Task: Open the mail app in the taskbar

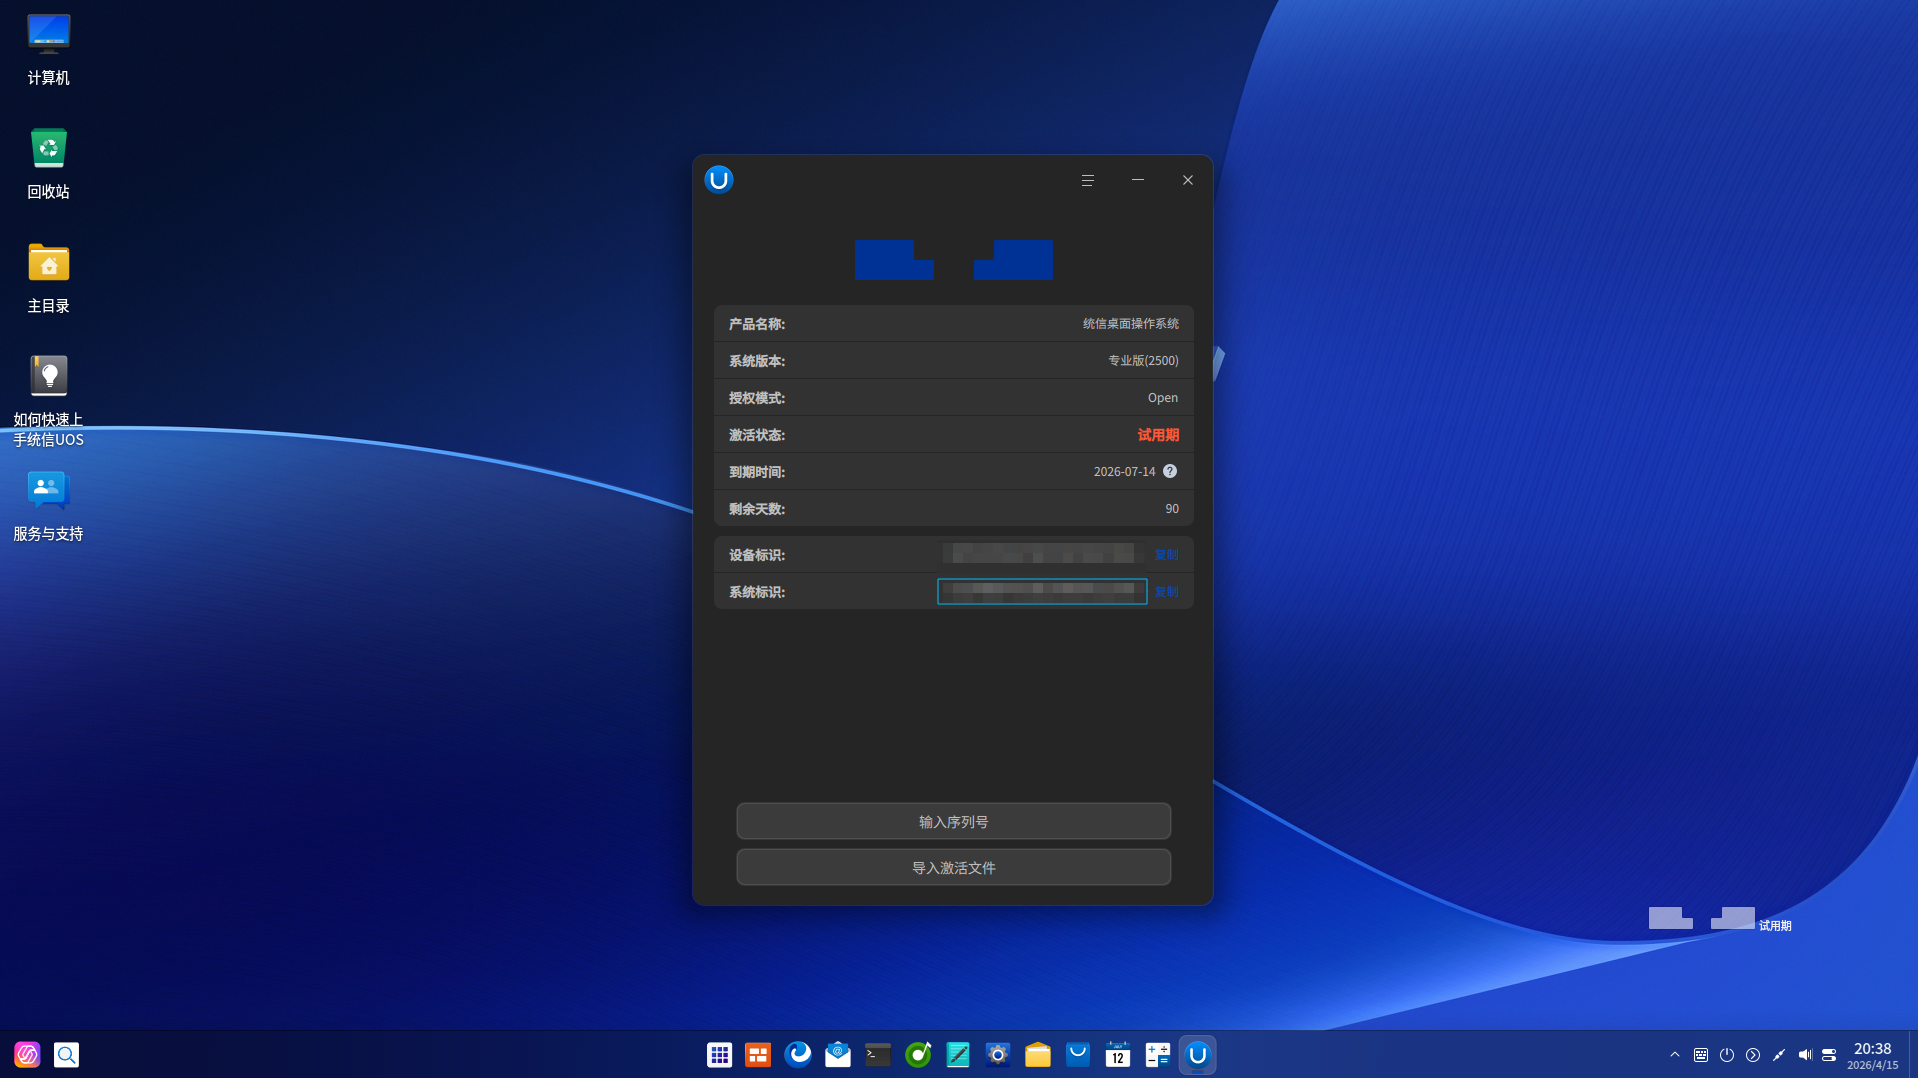Action: click(838, 1054)
